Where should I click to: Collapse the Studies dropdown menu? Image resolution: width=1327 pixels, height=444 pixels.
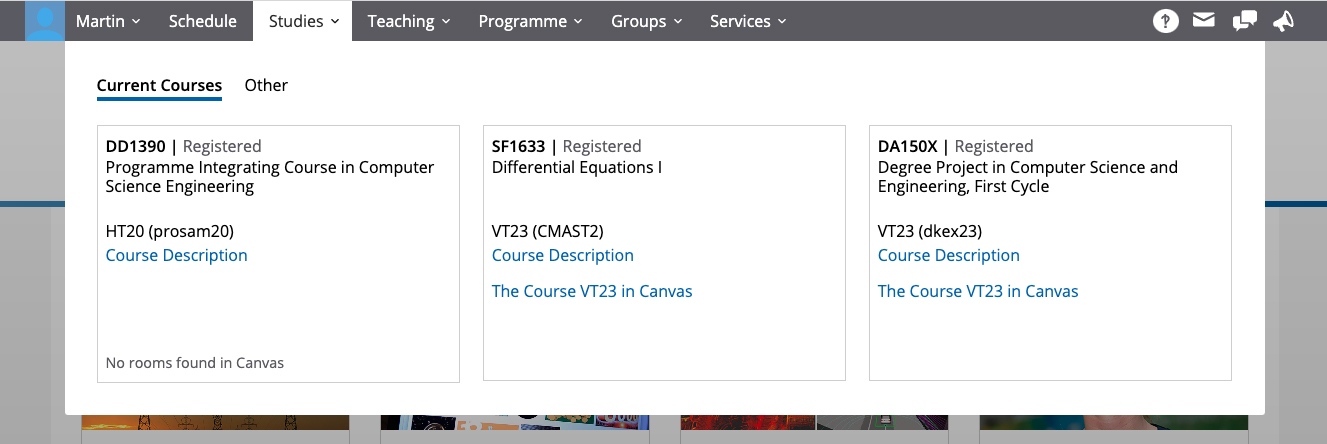pos(304,21)
